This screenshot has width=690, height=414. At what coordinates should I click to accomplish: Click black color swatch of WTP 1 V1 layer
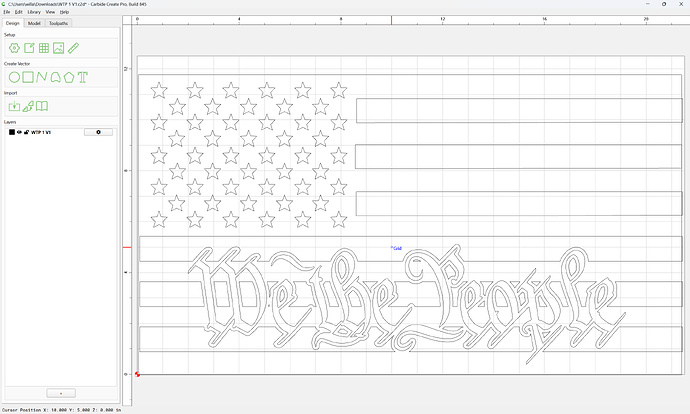click(12, 132)
